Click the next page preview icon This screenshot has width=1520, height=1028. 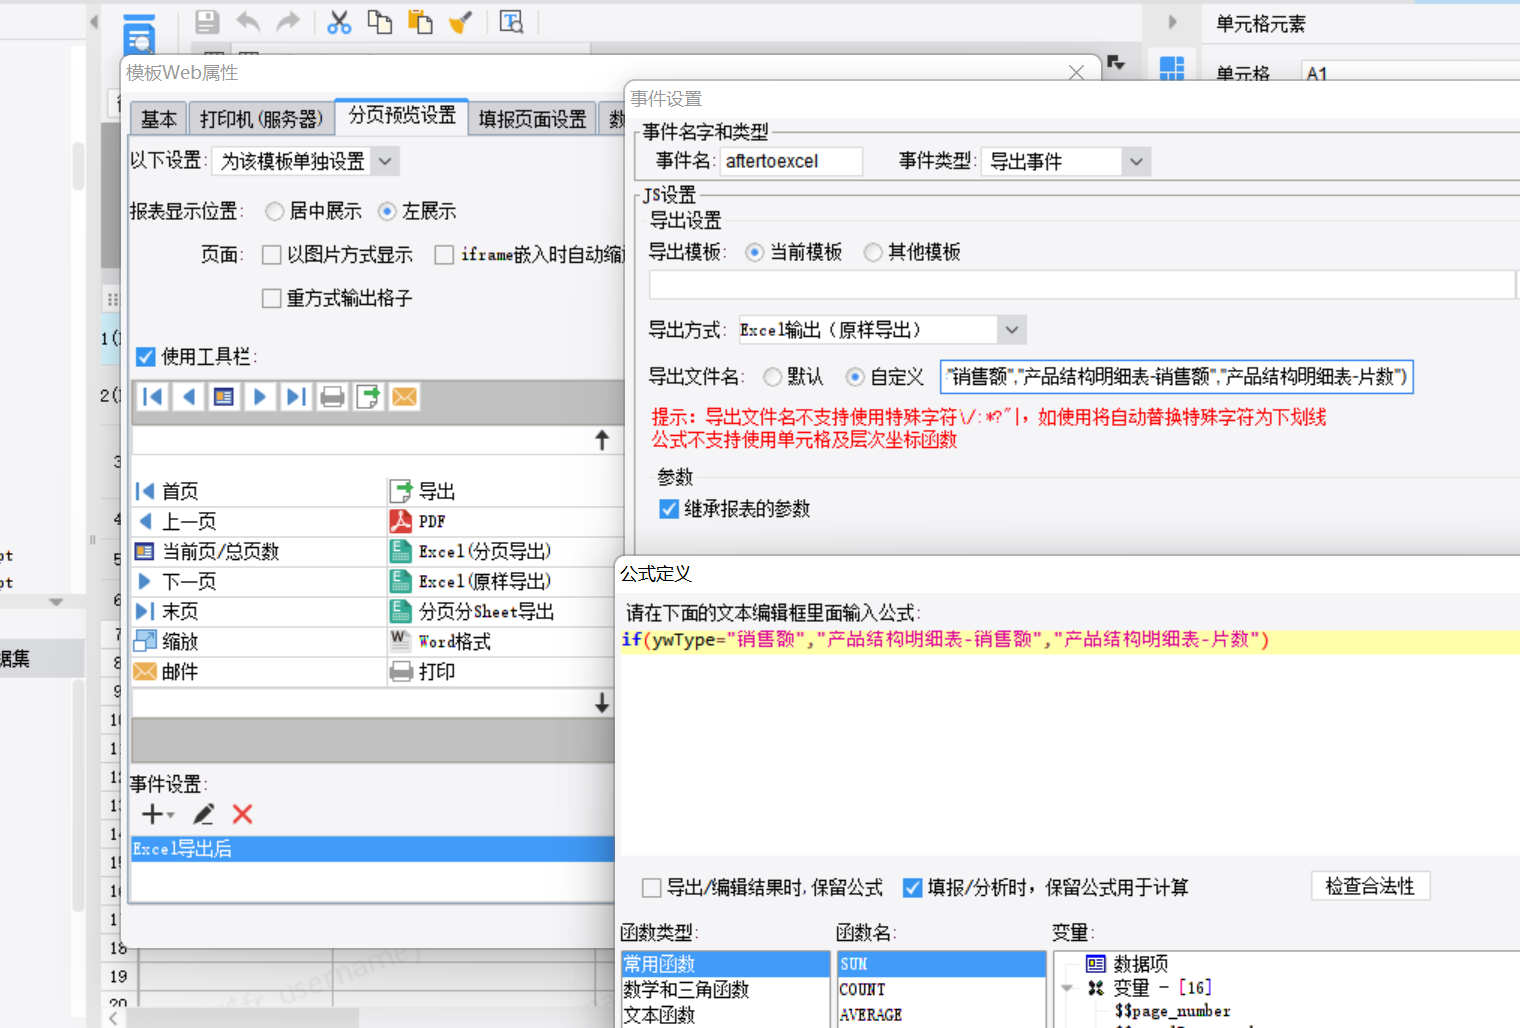pos(260,397)
